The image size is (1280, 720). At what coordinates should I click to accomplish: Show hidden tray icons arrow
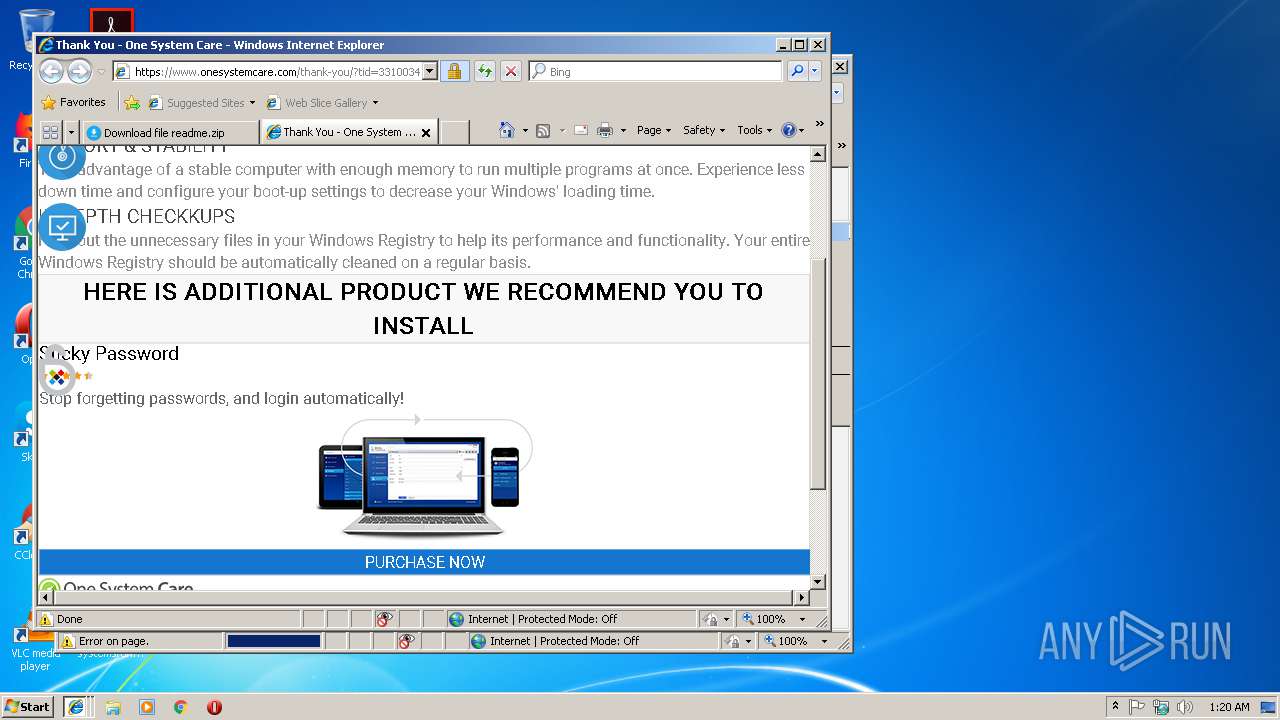click(1116, 707)
